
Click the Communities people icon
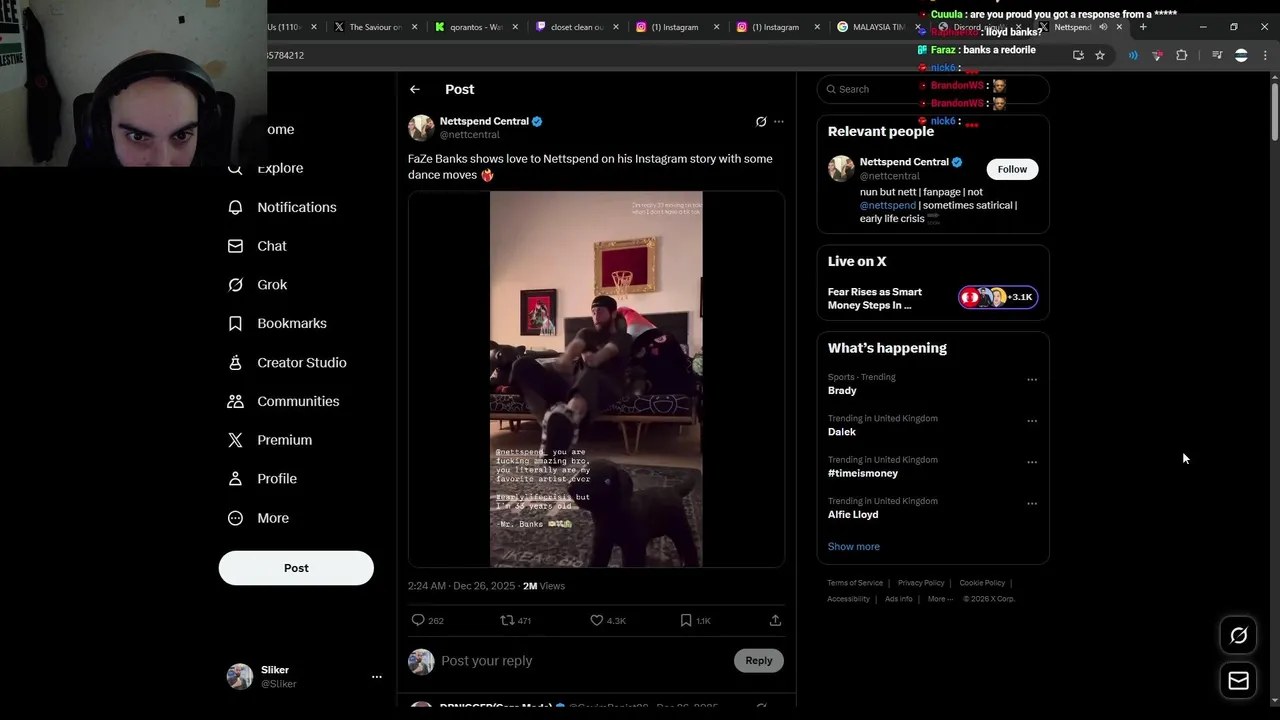point(235,401)
